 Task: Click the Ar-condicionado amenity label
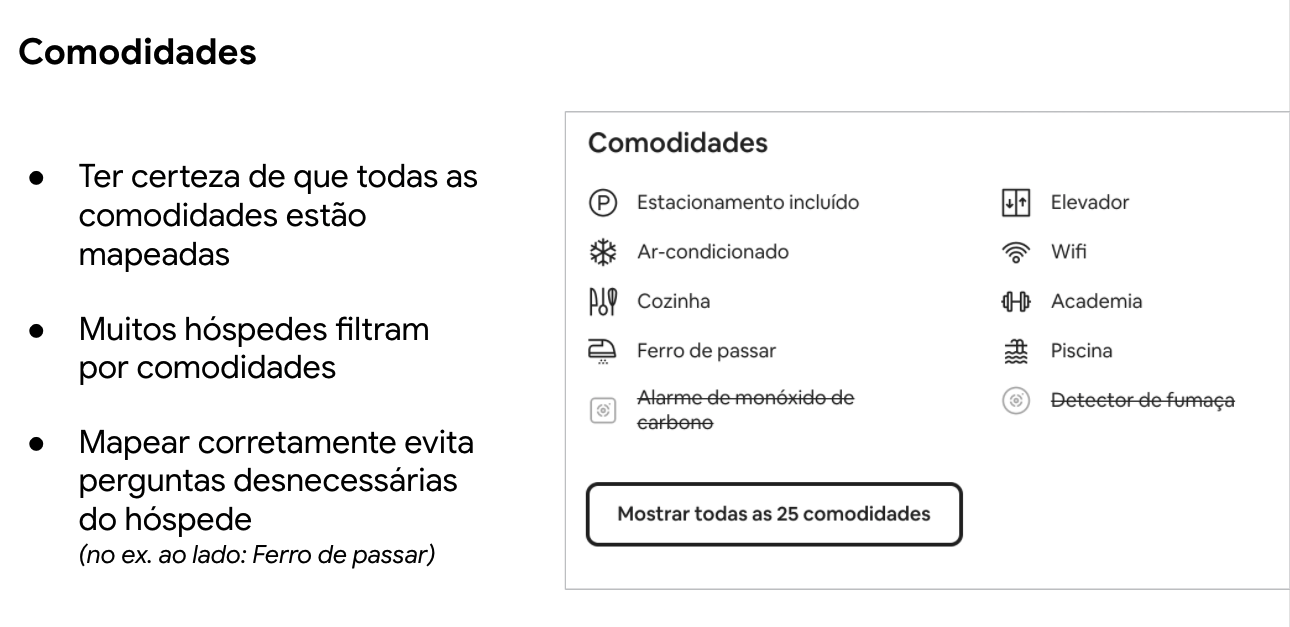712,252
